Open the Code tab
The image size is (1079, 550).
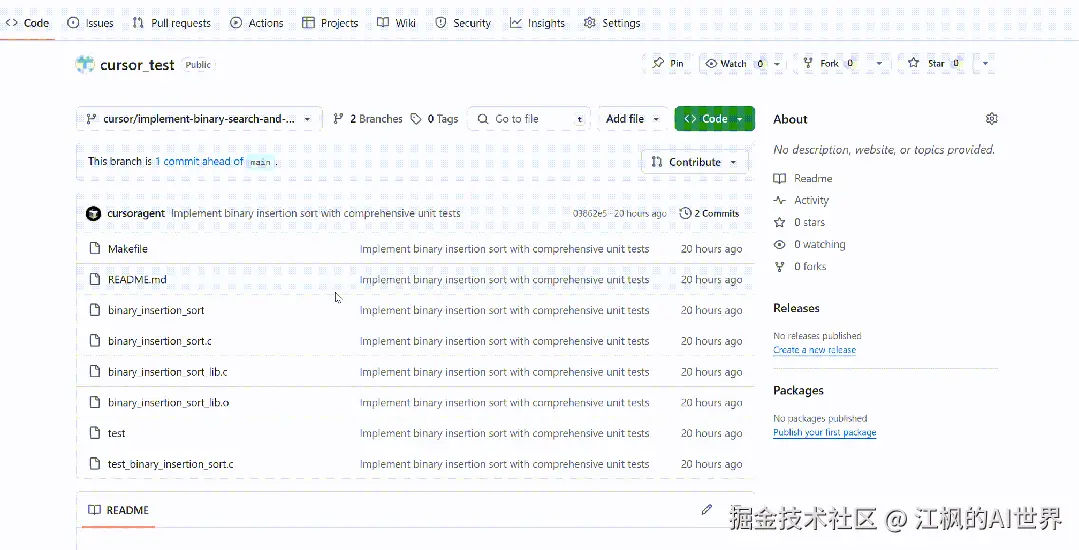[28, 23]
